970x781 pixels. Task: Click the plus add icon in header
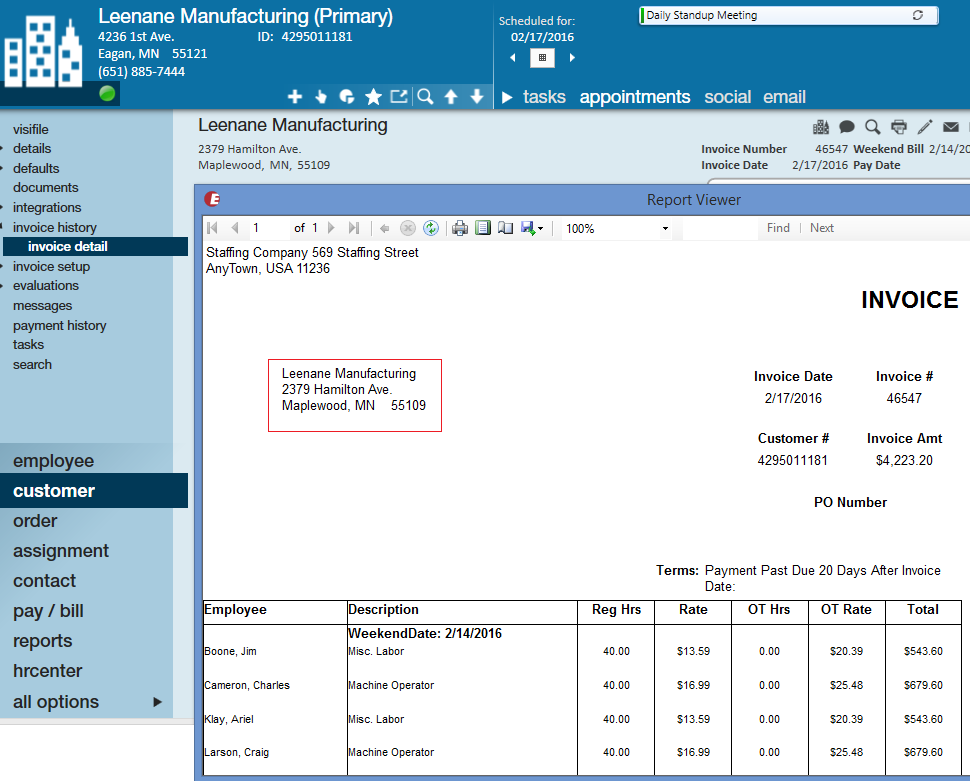(x=295, y=97)
